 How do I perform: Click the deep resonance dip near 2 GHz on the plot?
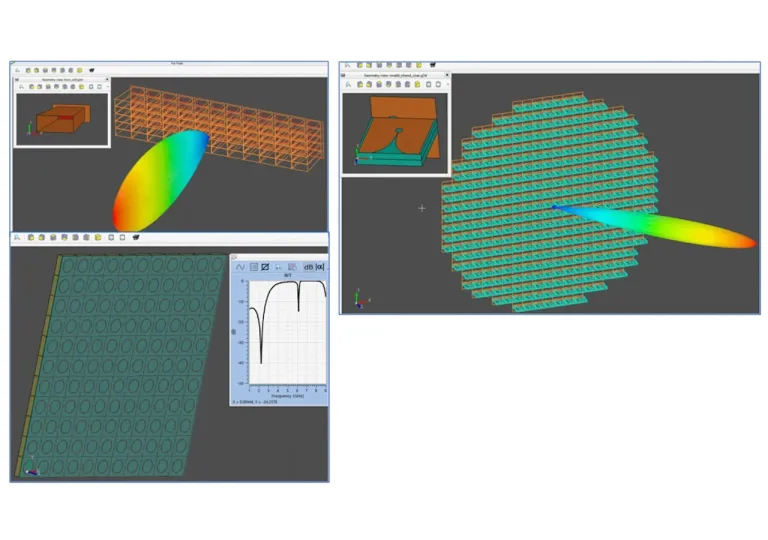coord(261,362)
